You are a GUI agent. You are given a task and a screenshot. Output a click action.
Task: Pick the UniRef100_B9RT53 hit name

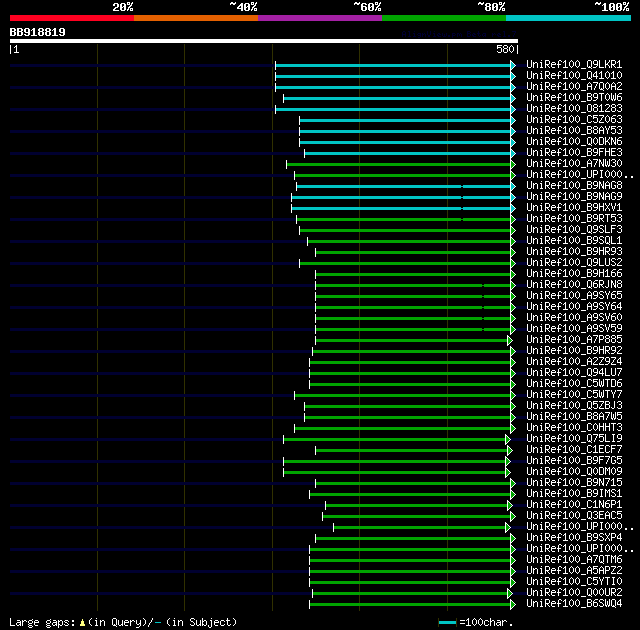pyautogui.click(x=574, y=219)
